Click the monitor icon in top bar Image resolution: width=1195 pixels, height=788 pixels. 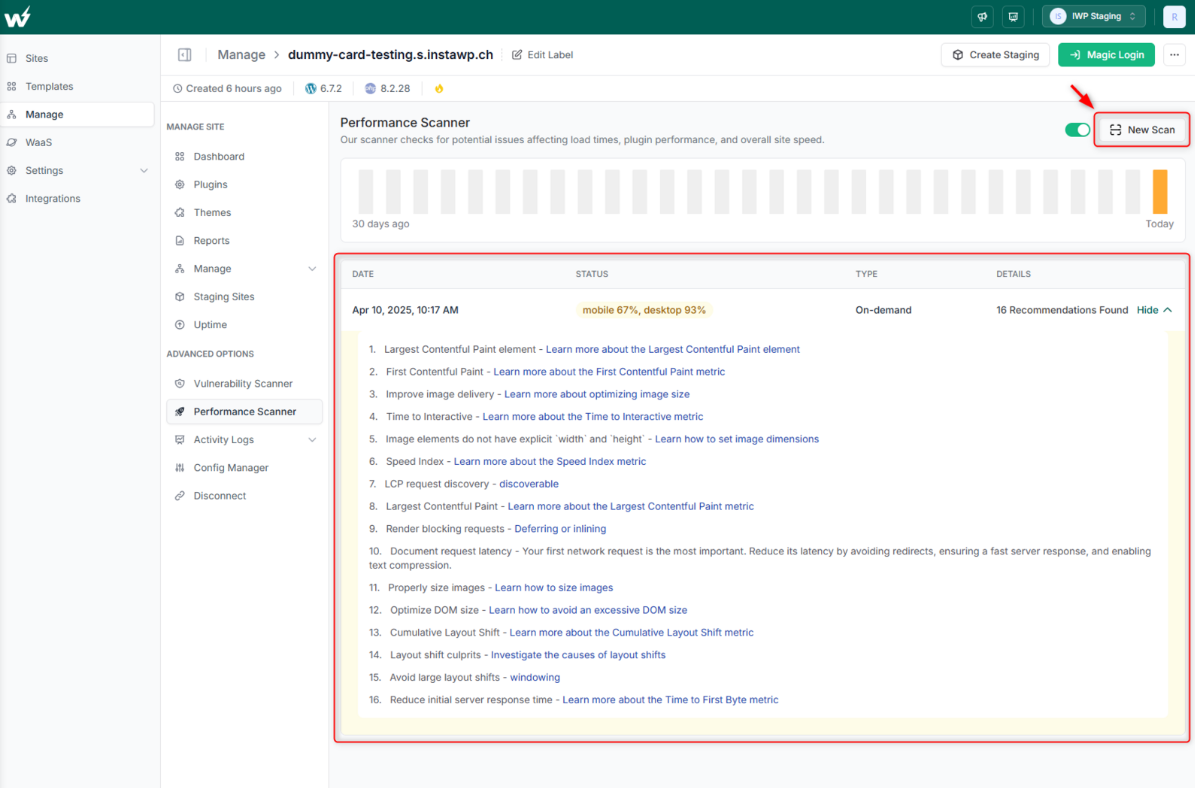(1013, 17)
